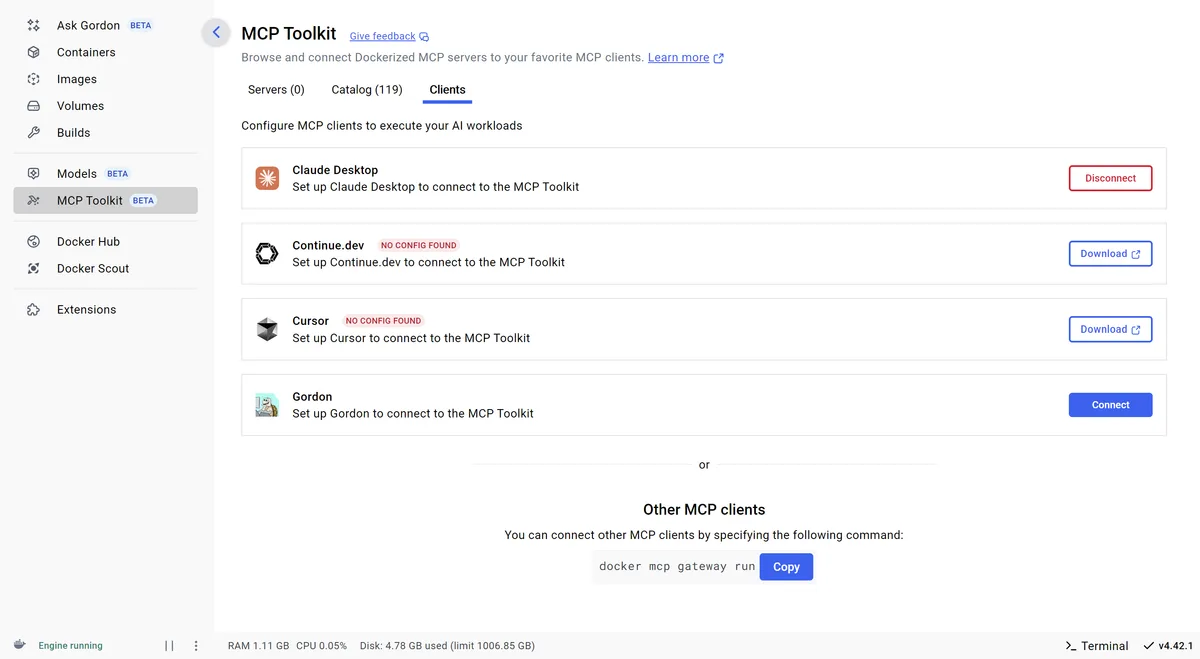Copy the docker mcp gateway command
The width and height of the screenshot is (1200, 659).
point(786,567)
